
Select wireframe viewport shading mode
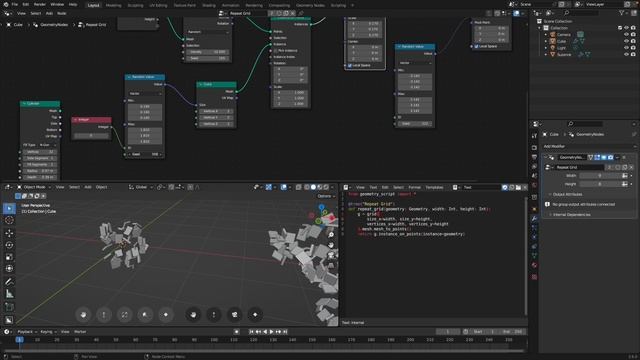(307, 187)
